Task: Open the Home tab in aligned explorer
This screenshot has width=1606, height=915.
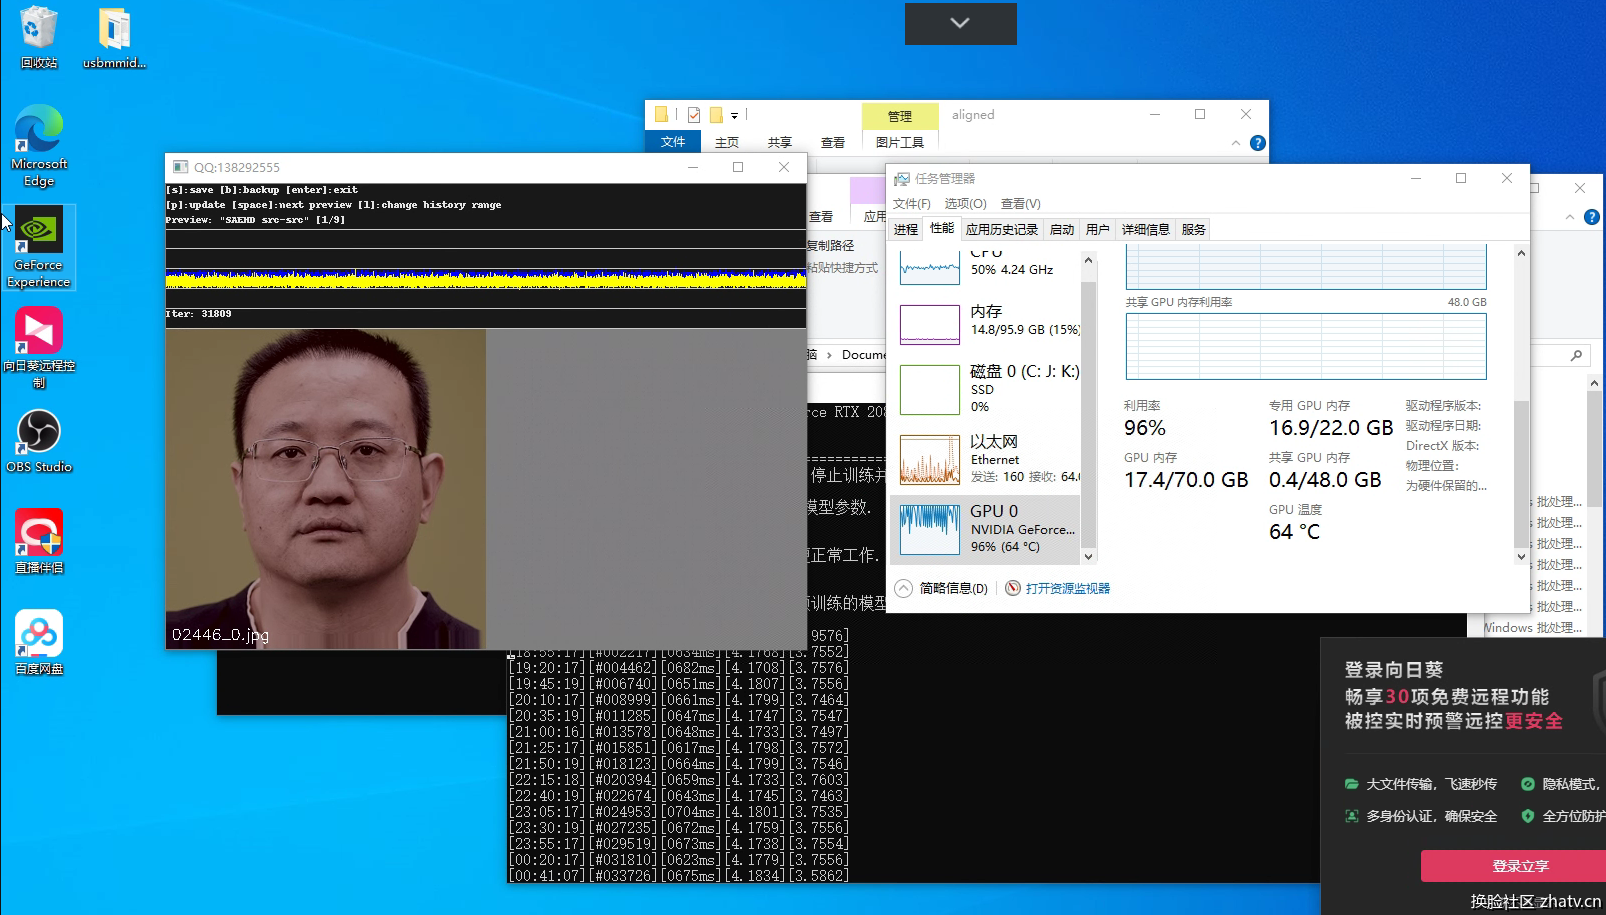Action: tap(727, 142)
